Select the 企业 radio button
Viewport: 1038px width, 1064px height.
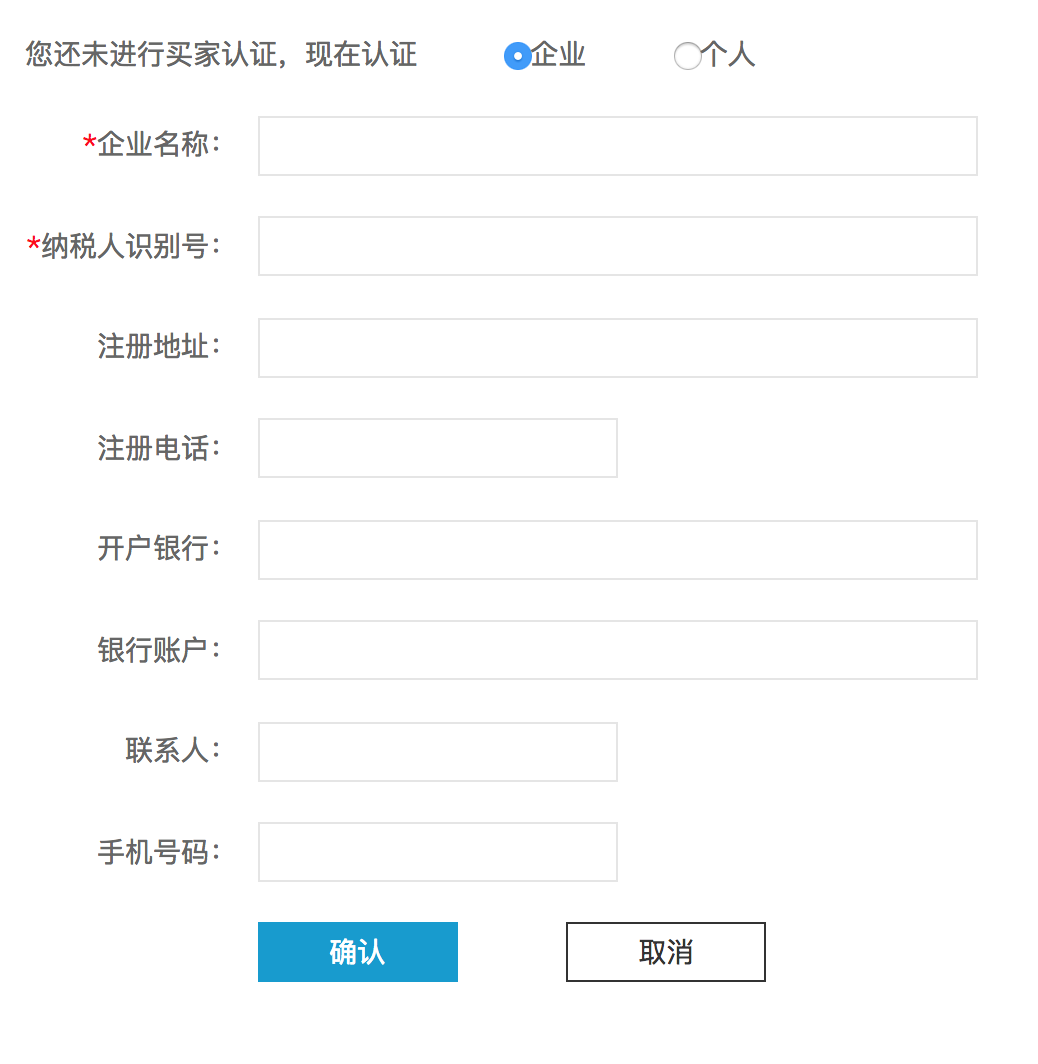pos(517,56)
